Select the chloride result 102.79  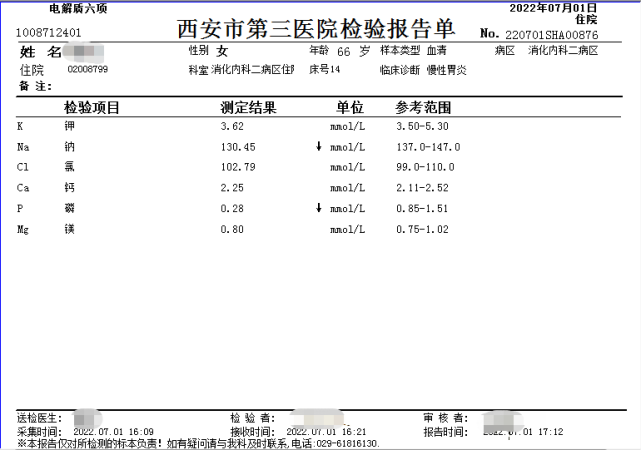click(238, 167)
